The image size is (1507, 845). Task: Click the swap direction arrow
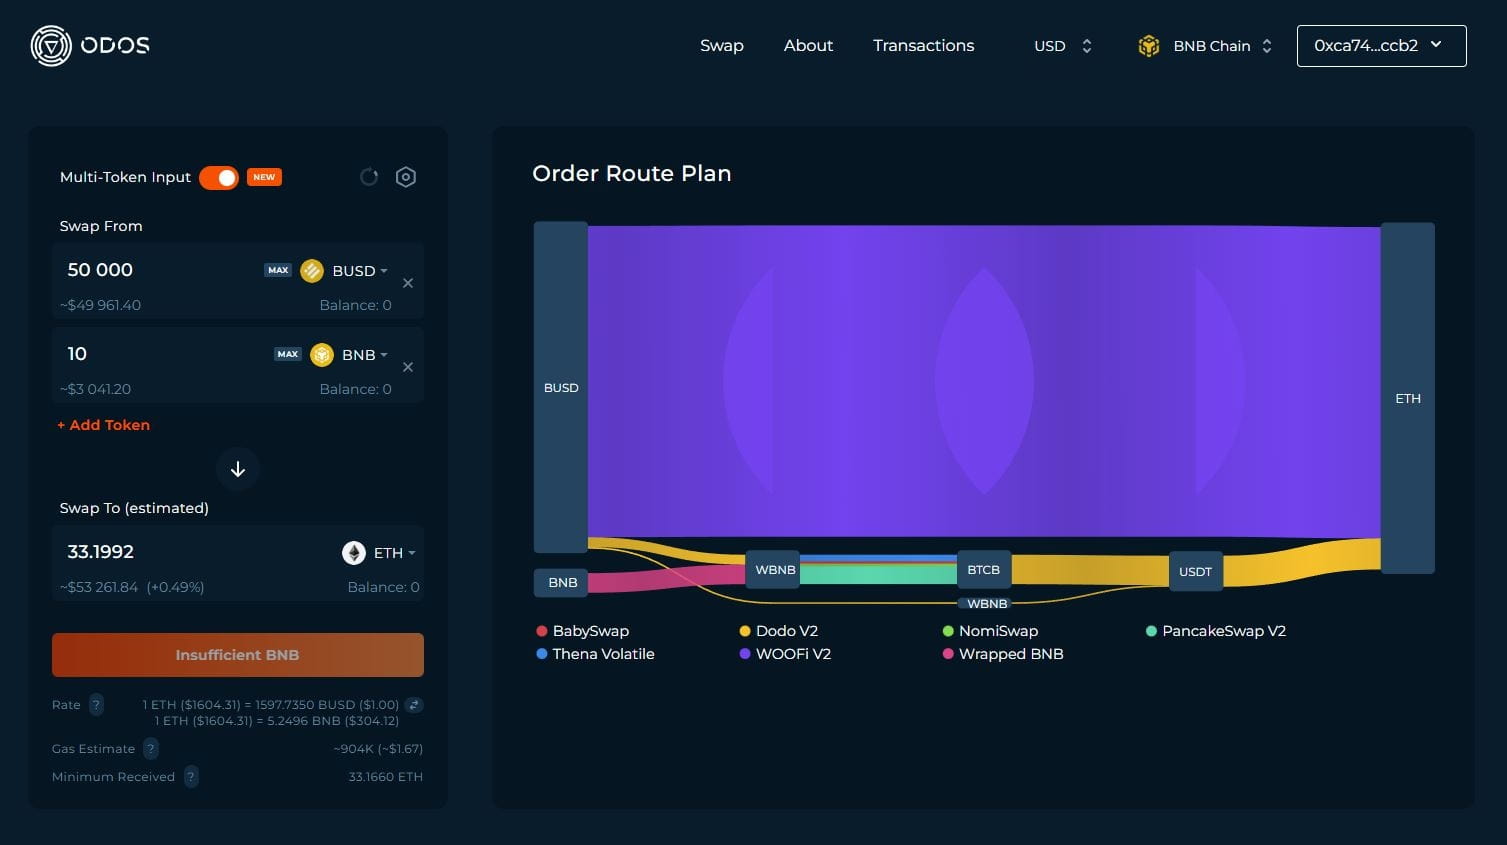pyautogui.click(x=237, y=468)
